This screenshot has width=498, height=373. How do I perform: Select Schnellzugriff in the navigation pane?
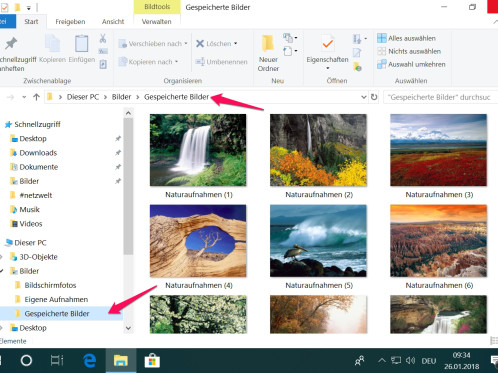point(37,124)
